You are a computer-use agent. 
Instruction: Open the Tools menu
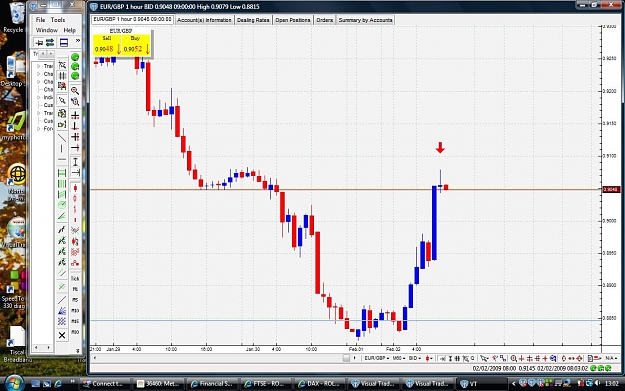58,20
